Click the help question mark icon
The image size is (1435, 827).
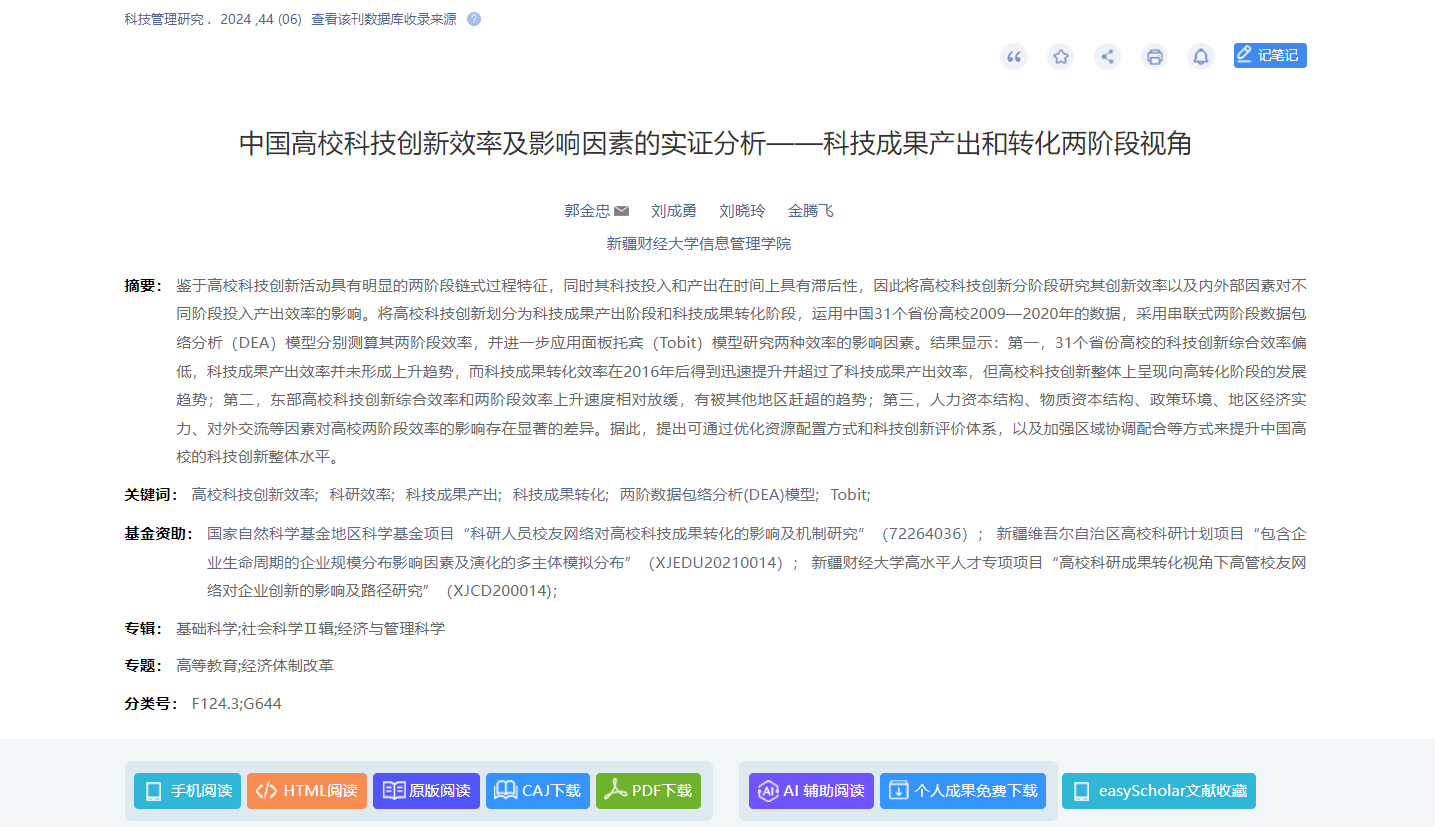(x=473, y=18)
